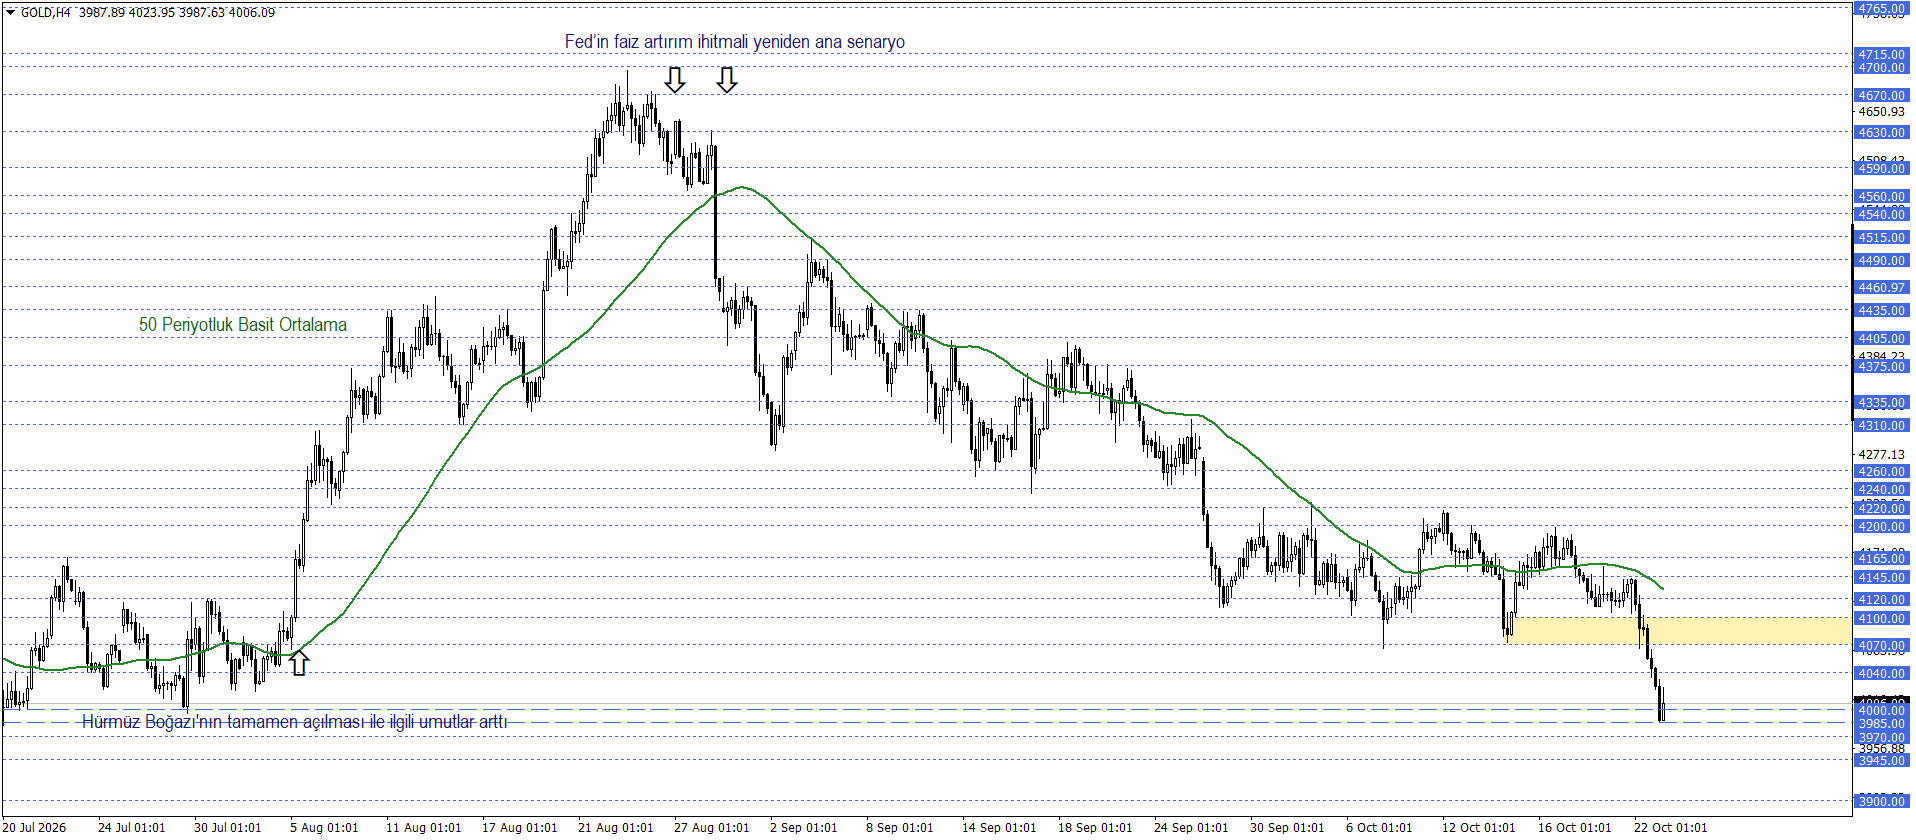Click the 4405.00 price level label
1916x840 pixels.
1882,339
